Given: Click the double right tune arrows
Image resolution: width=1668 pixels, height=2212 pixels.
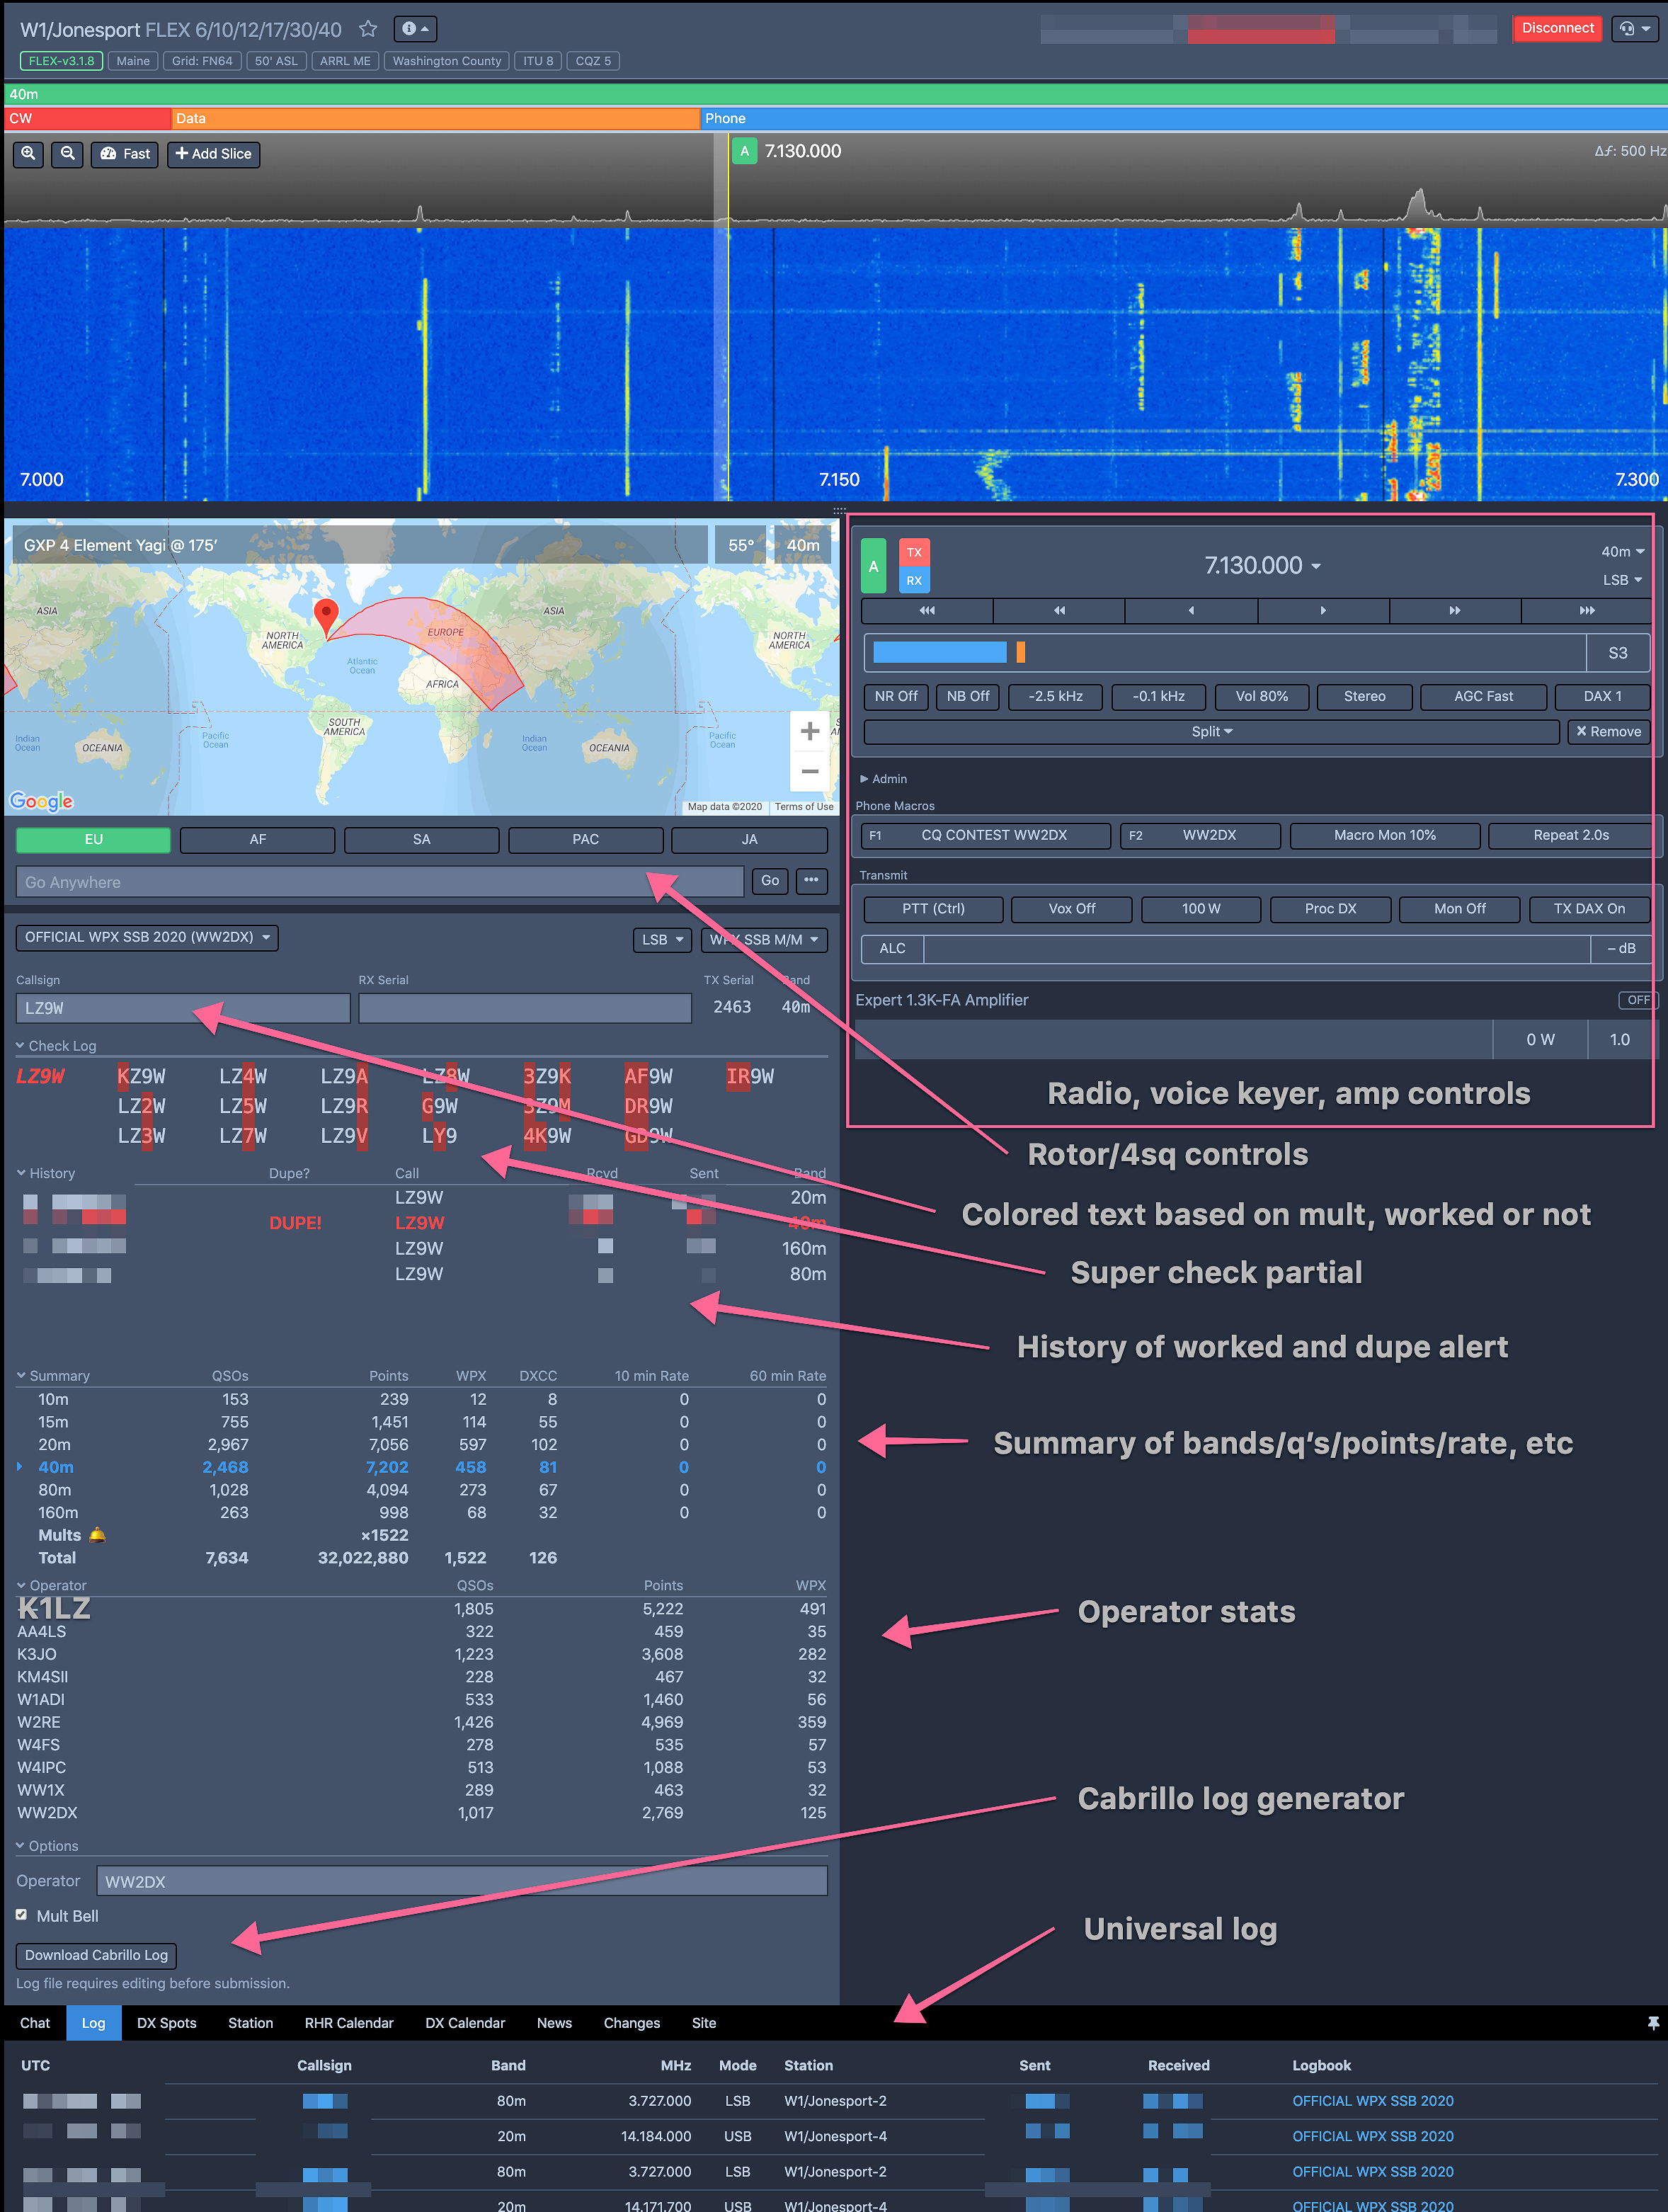Looking at the screenshot, I should tap(1454, 610).
